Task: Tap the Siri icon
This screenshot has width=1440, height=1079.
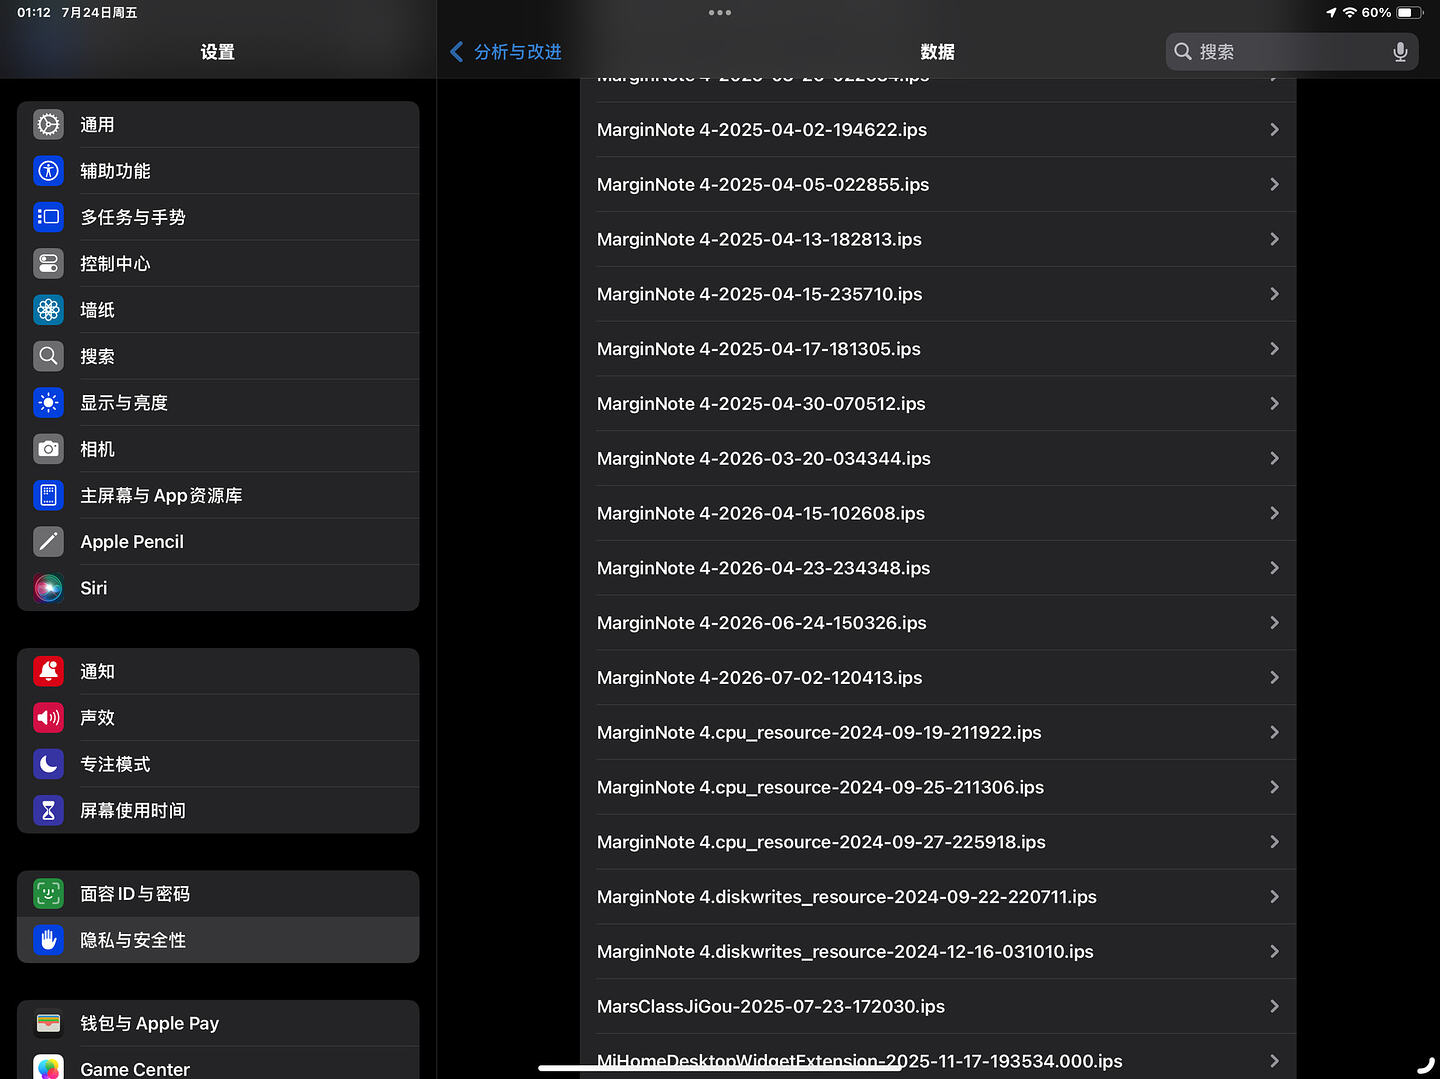Action: [48, 588]
